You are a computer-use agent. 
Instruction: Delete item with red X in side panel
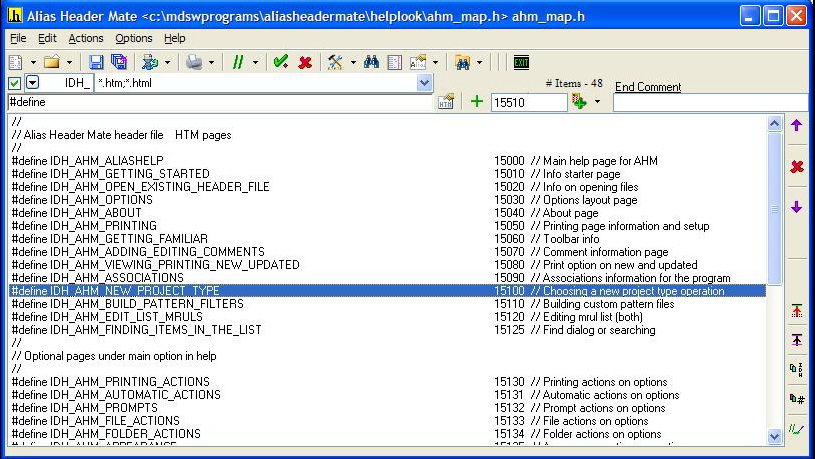coord(796,166)
